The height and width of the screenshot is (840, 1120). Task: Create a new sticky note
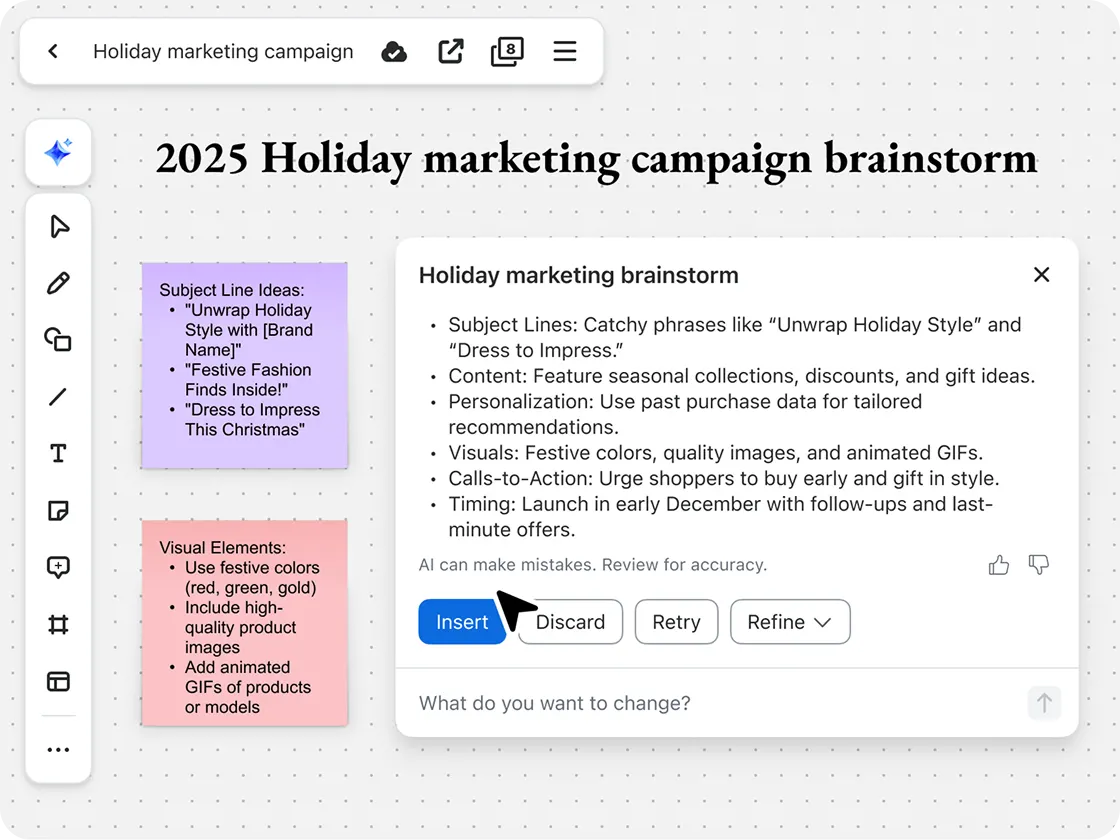tap(58, 510)
